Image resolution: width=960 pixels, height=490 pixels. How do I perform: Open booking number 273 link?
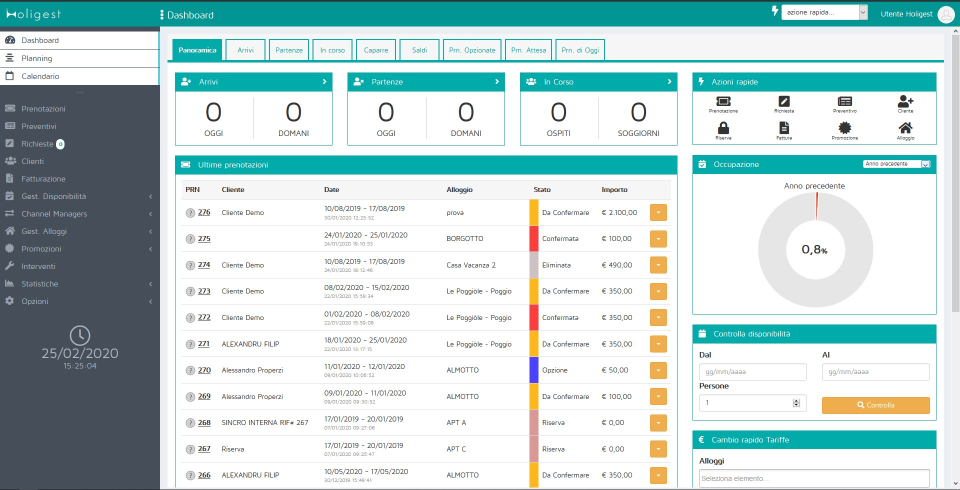point(204,292)
